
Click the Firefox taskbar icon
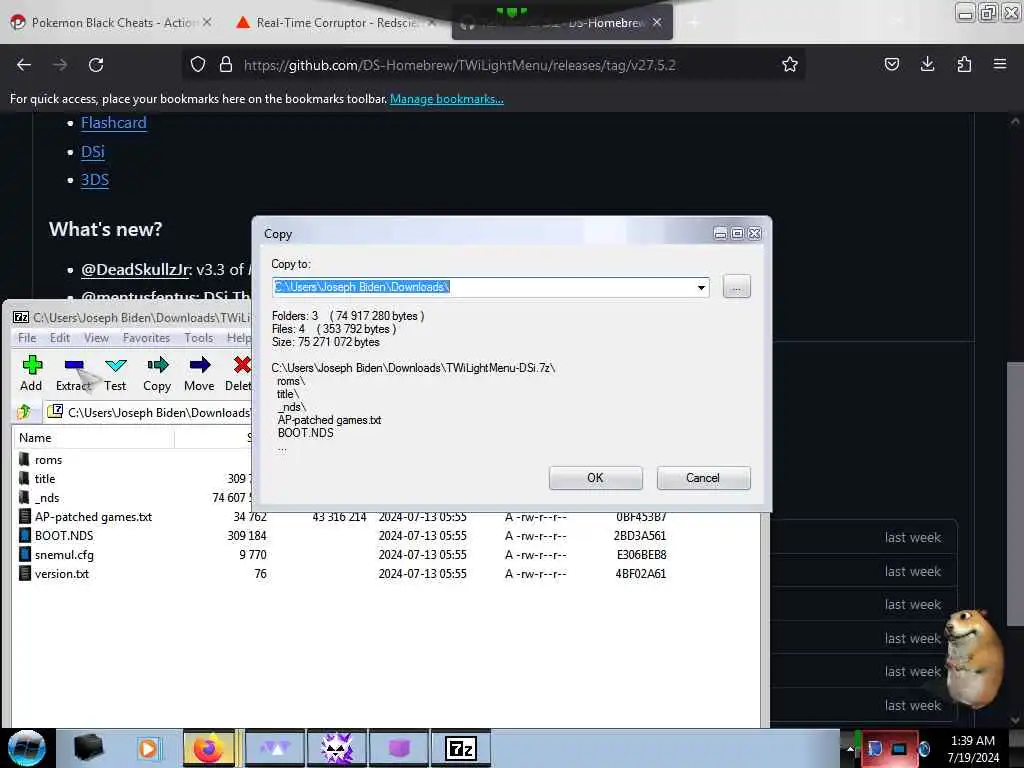[208, 748]
